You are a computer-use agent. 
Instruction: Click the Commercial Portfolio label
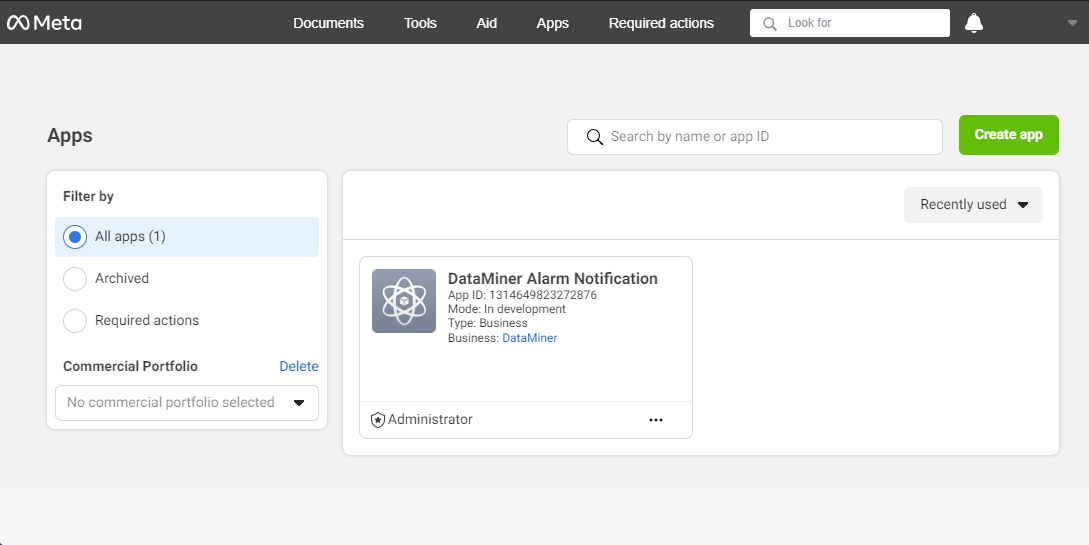(x=131, y=367)
